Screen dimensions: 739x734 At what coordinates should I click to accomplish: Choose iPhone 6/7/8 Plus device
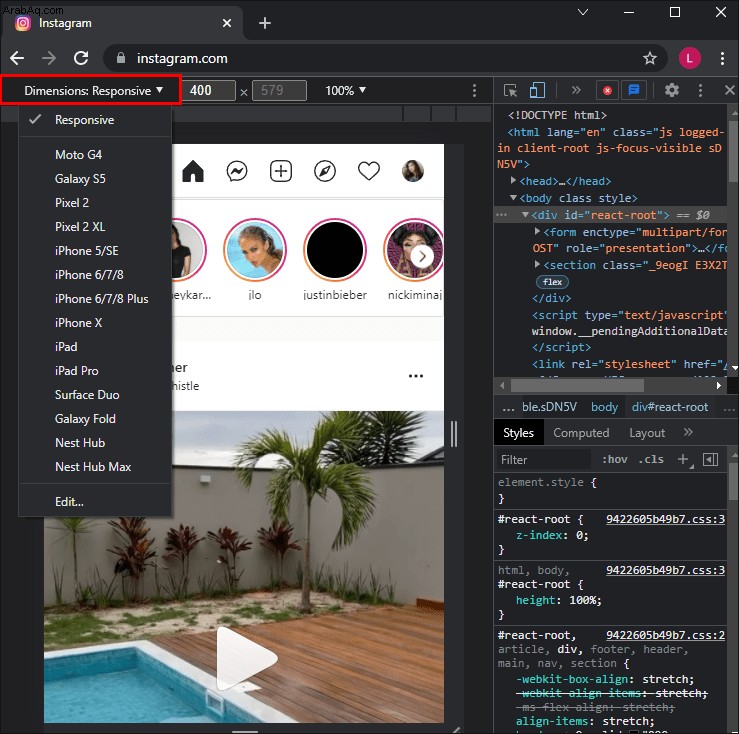(x=94, y=299)
